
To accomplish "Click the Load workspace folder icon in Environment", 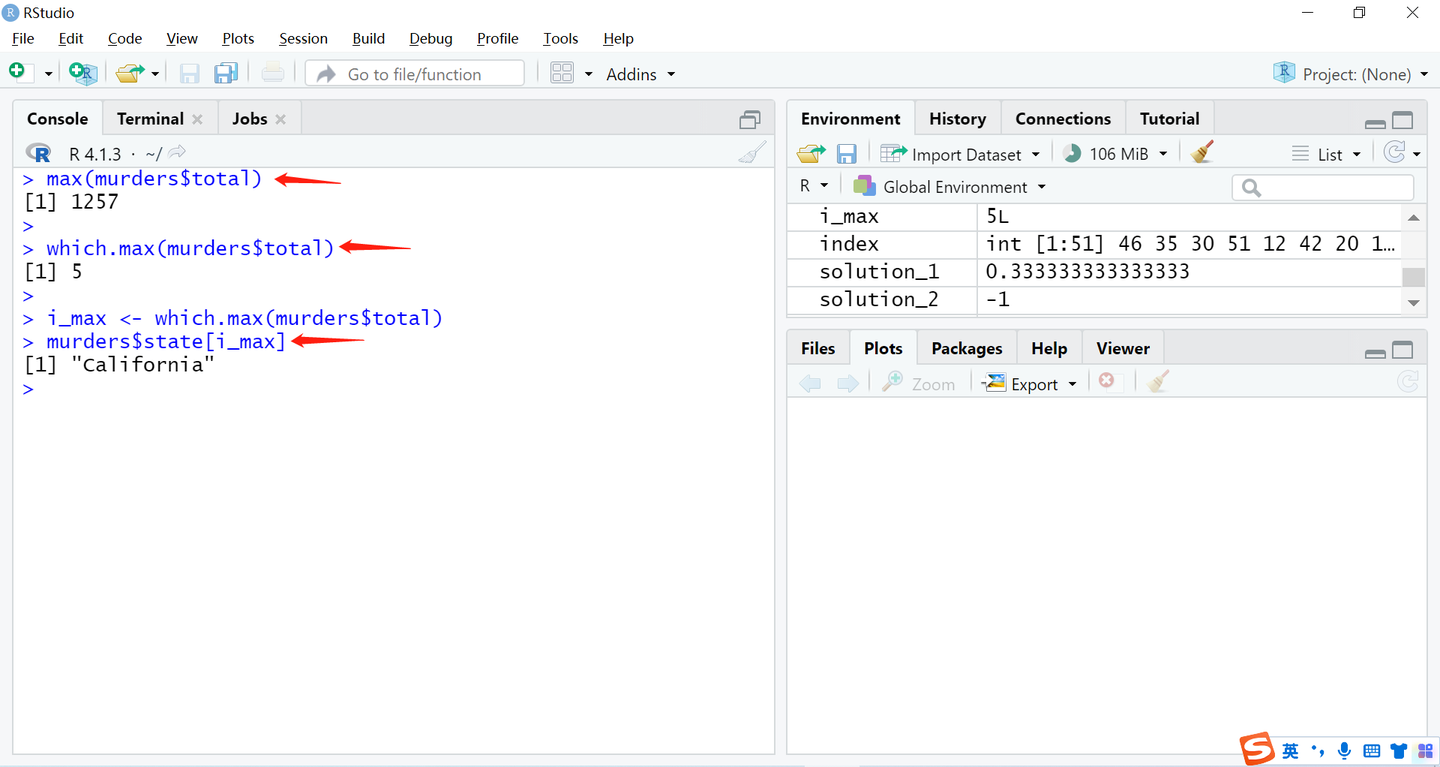I will [x=810, y=154].
